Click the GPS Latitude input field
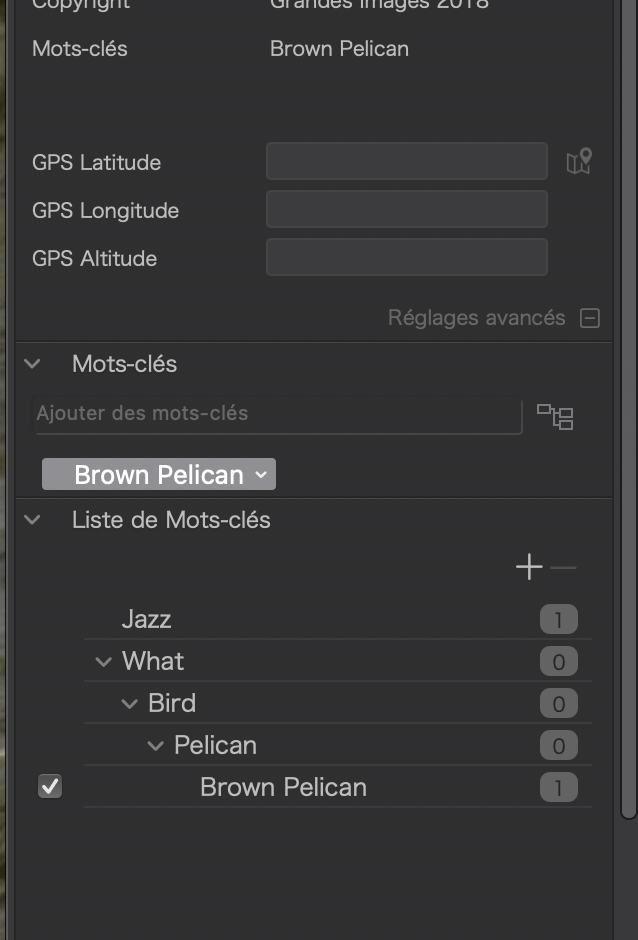 [407, 161]
